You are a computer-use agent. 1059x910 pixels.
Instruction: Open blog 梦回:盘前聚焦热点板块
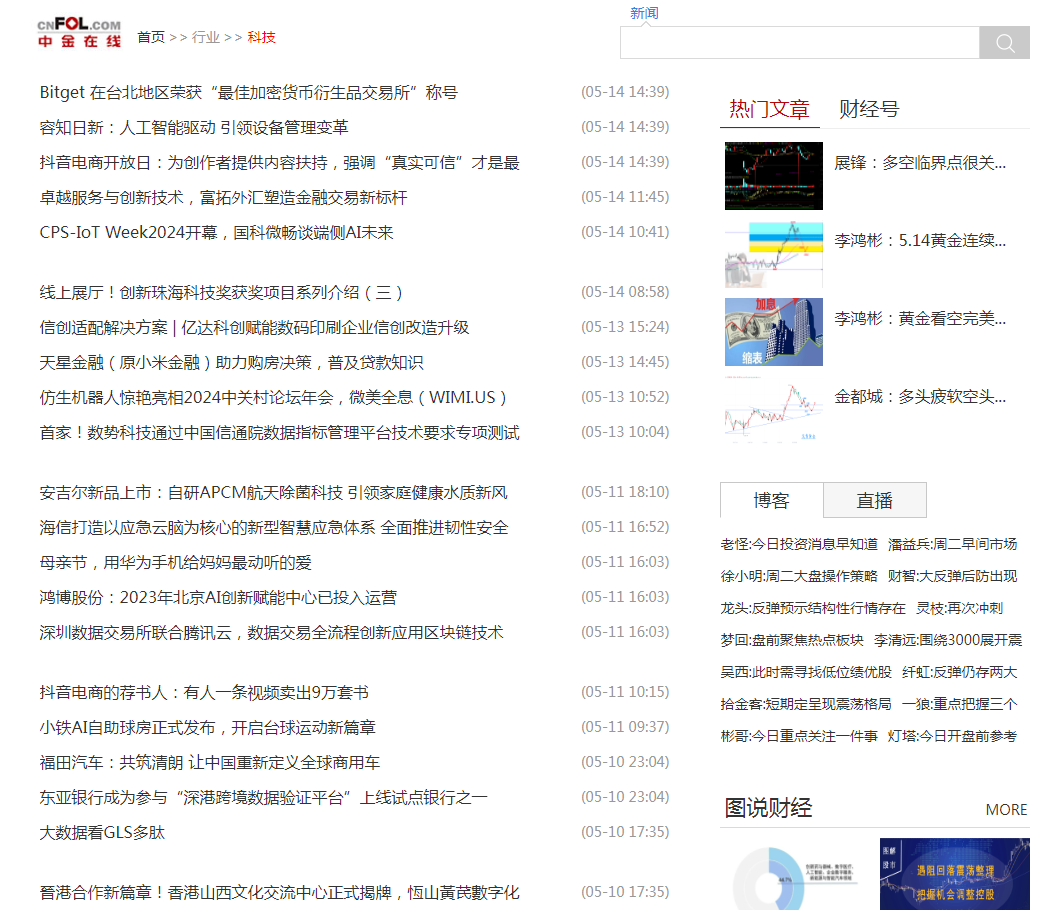click(x=792, y=640)
